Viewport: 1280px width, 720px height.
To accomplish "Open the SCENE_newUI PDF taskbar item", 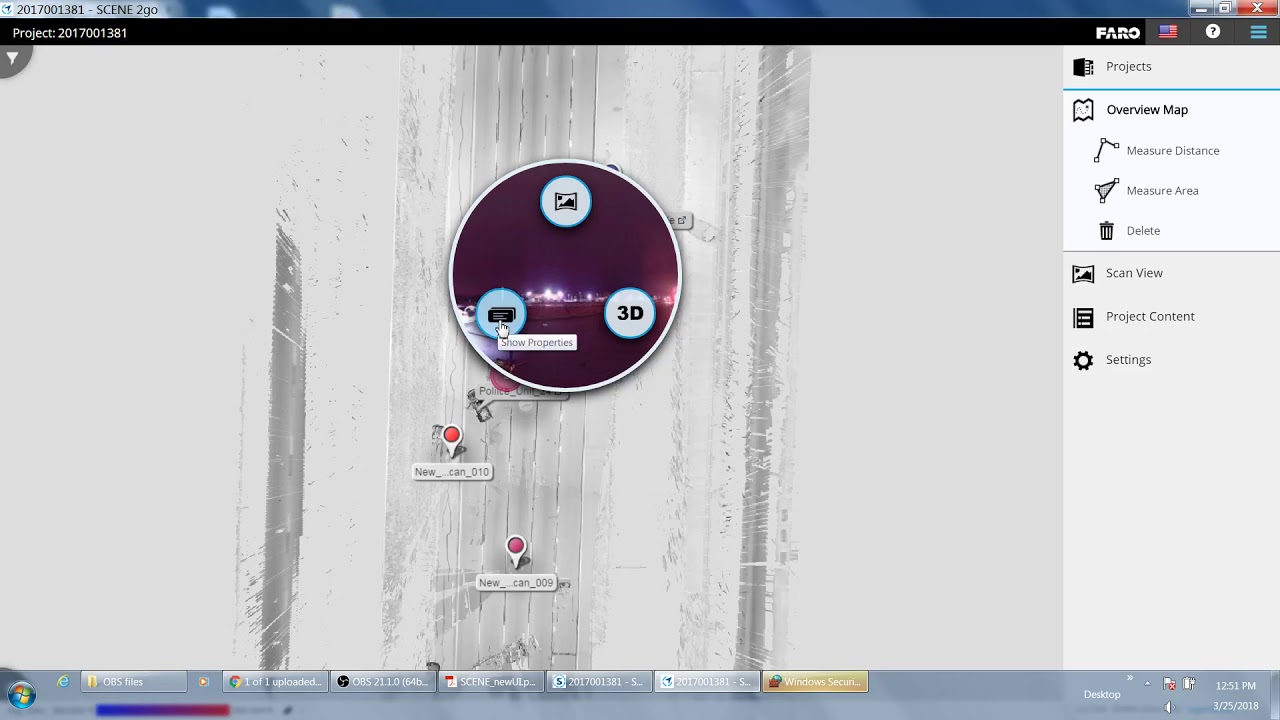I will click(x=492, y=682).
